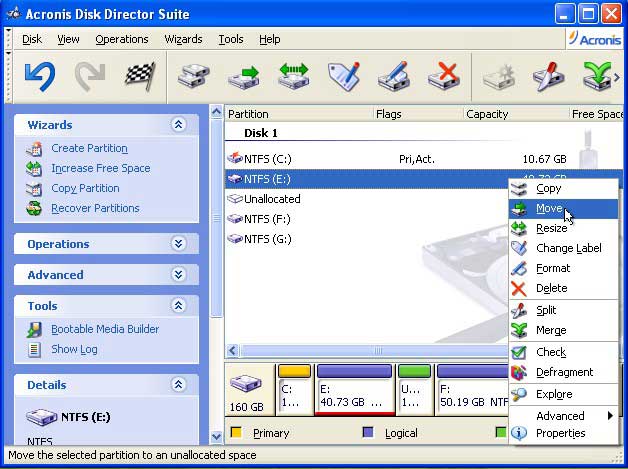Viewport: 628px width, 469px height.
Task: Show more toolbar buttons via chevron
Action: tap(617, 77)
